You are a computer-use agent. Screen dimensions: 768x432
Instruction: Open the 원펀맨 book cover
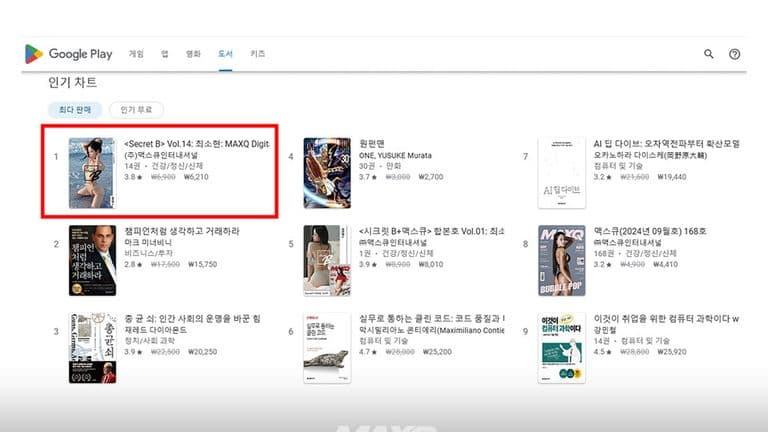pos(327,173)
